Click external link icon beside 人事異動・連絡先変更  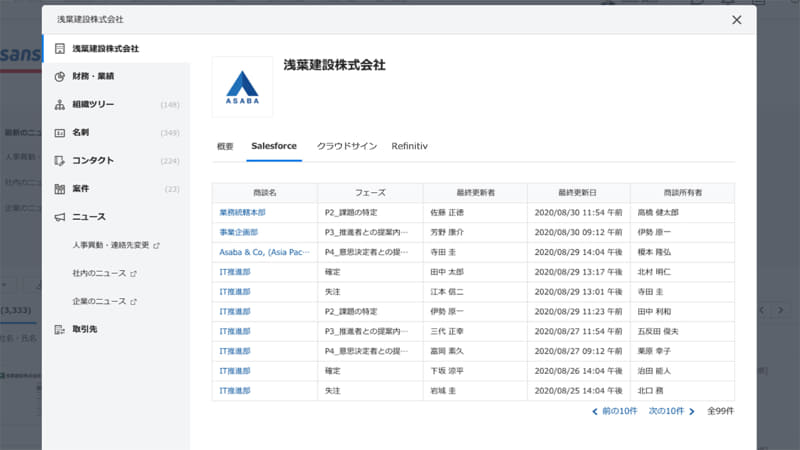tap(157, 245)
